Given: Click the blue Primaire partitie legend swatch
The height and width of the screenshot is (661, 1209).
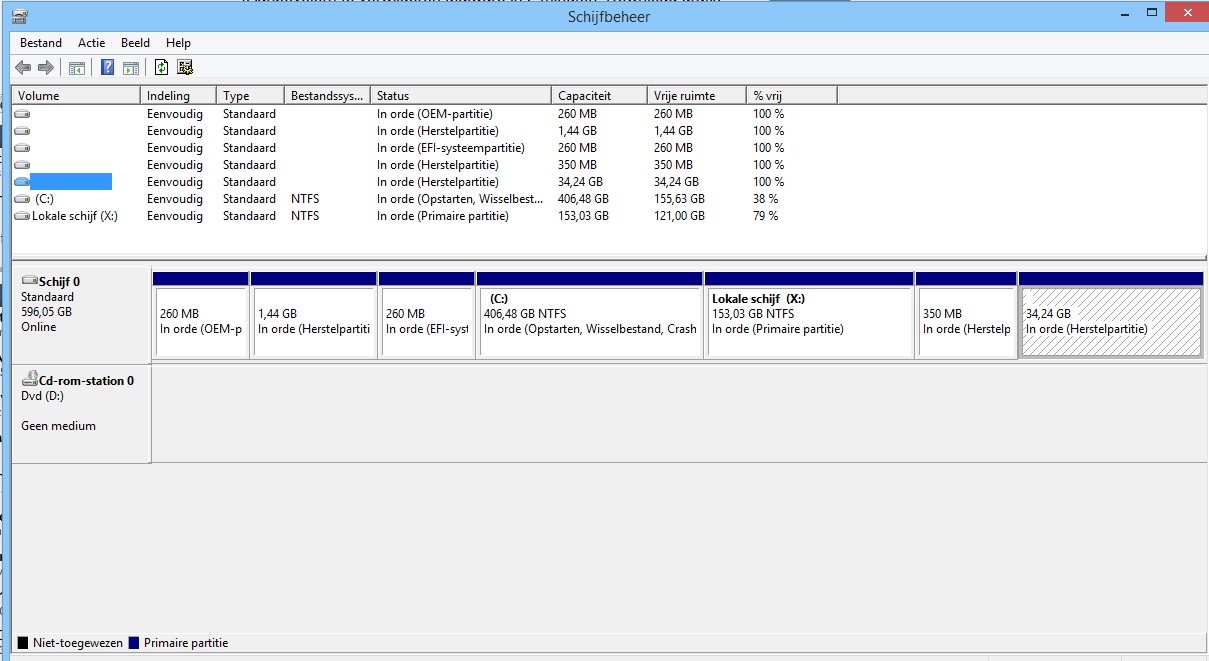Looking at the screenshot, I should [x=135, y=643].
